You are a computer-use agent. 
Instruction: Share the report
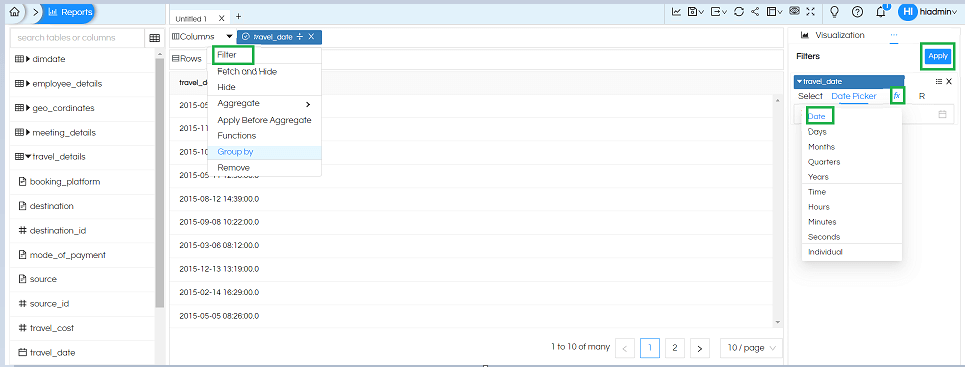(x=755, y=11)
